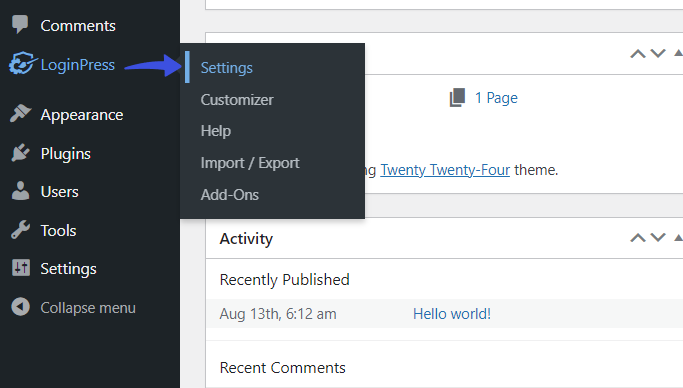Open the Appearance menu

click(x=82, y=115)
